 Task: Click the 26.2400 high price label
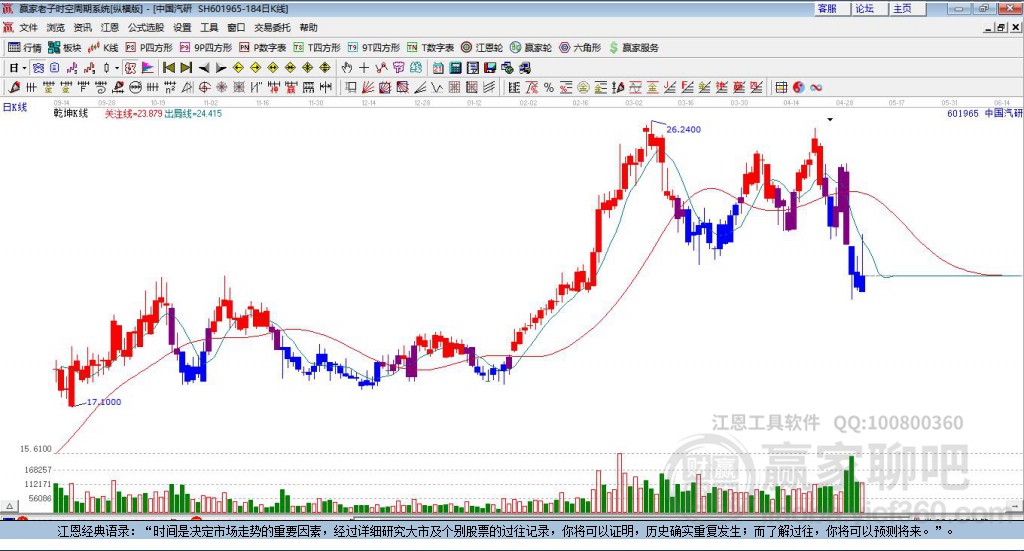683,129
